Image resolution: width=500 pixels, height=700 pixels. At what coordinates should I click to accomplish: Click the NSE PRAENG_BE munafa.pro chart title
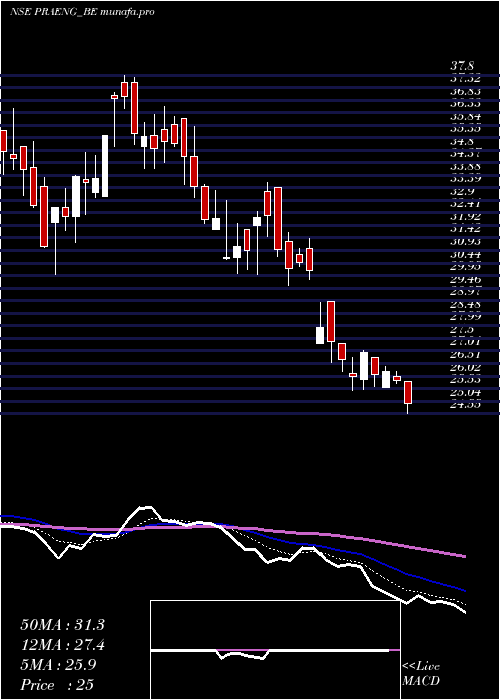pos(82,12)
